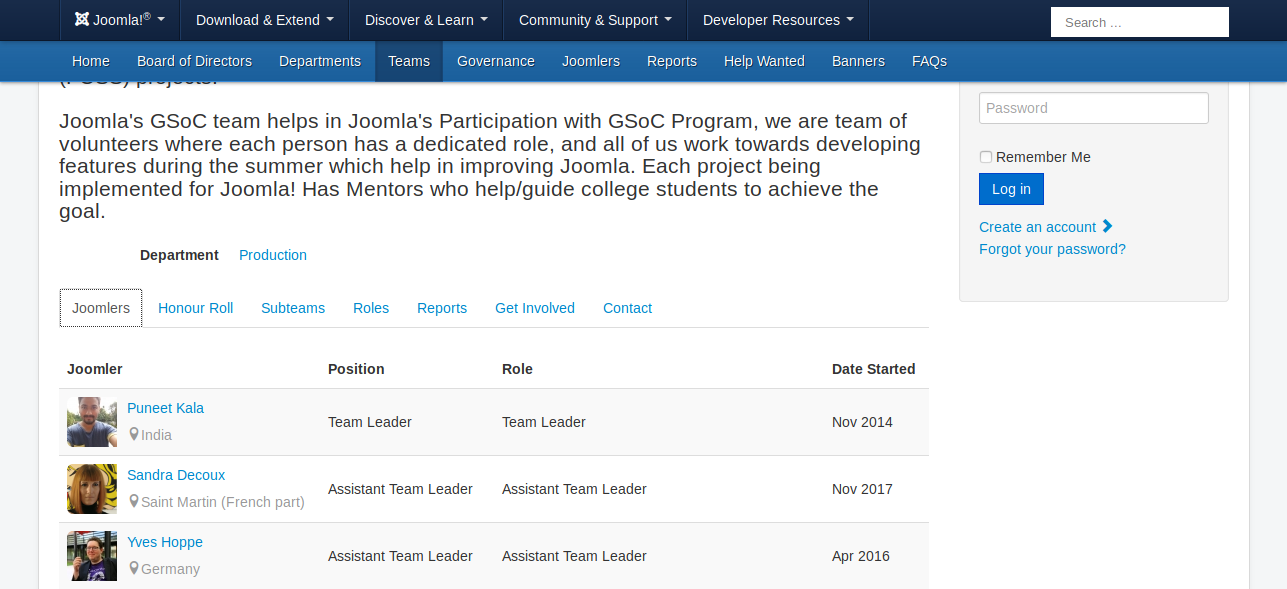The height and width of the screenshot is (589, 1287).
Task: Open the Discover & Learn dropdown menu
Action: tap(426, 20)
